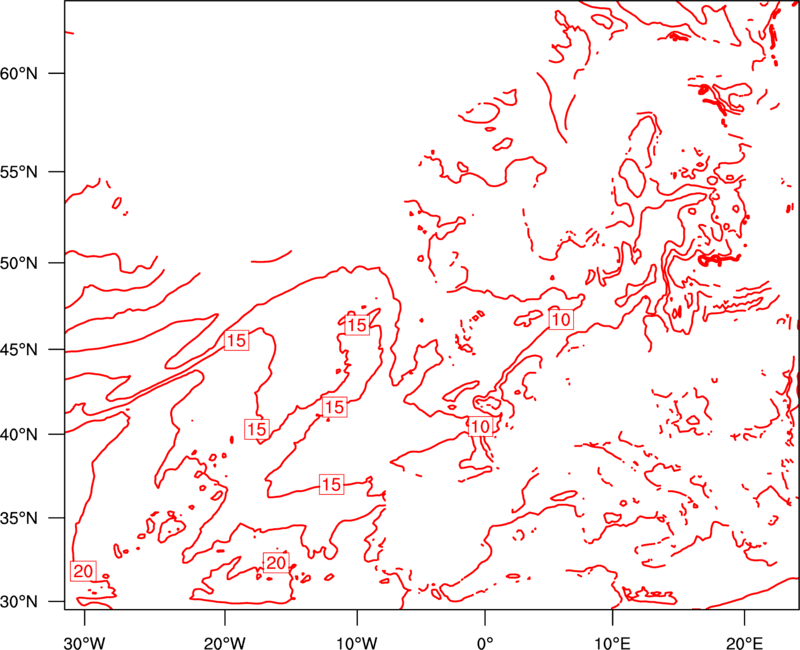Select the 20°W longitude axis label
Image resolution: width=800 pixels, height=650 pixels.
pos(225,643)
